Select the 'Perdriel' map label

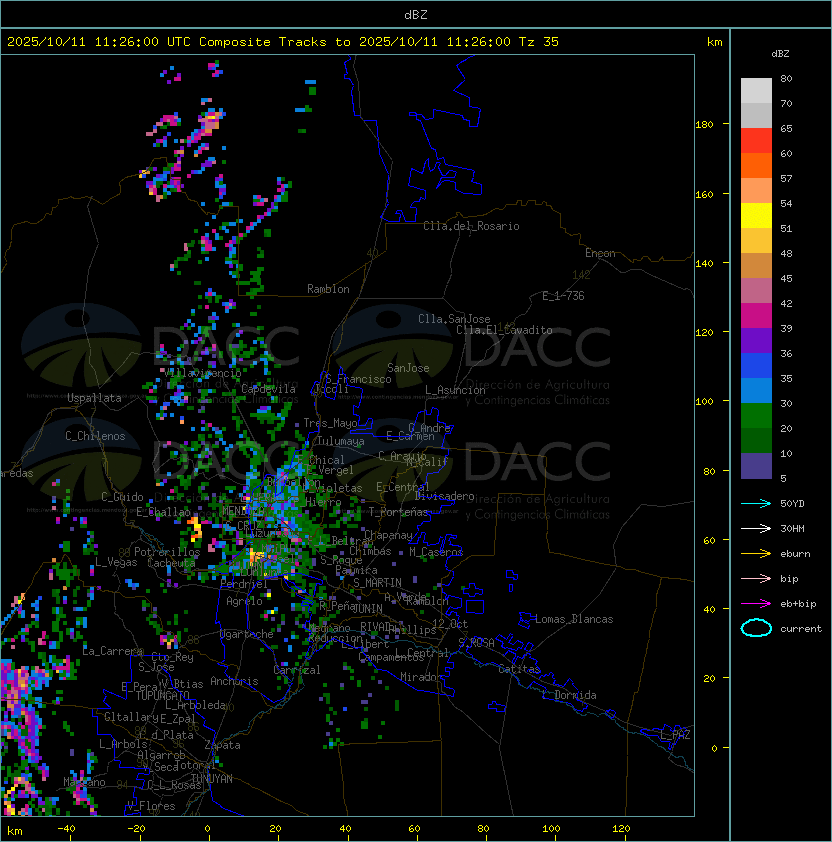tap(244, 584)
